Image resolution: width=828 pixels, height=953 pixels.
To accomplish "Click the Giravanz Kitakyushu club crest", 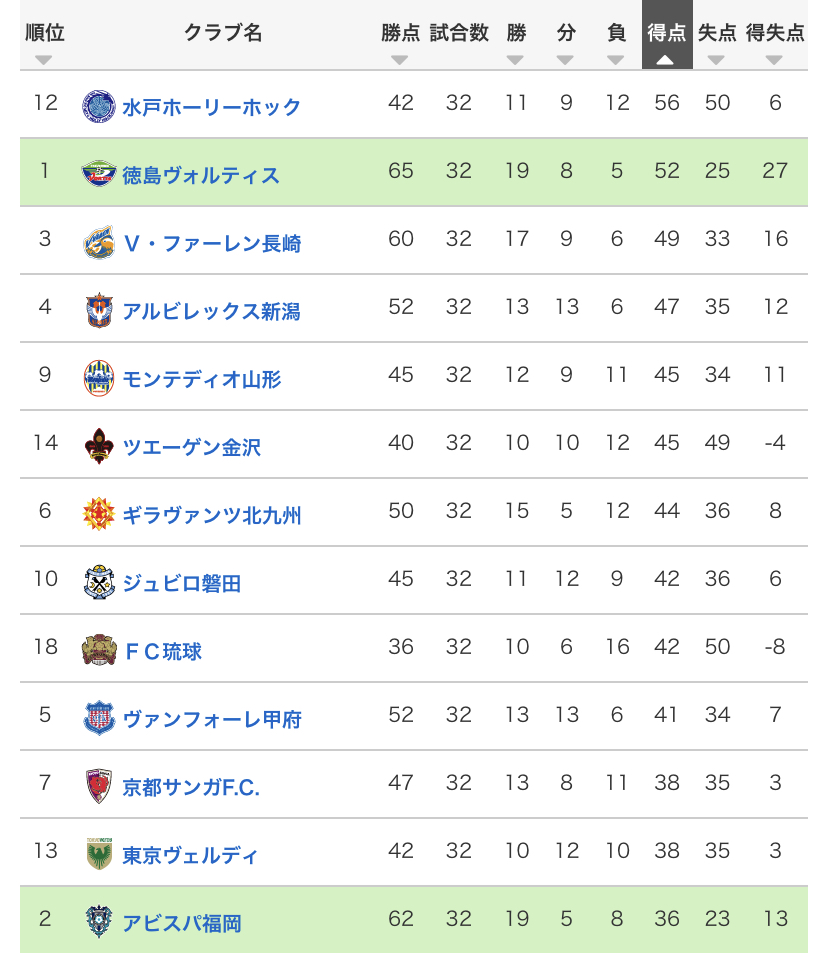I will coord(99,514).
